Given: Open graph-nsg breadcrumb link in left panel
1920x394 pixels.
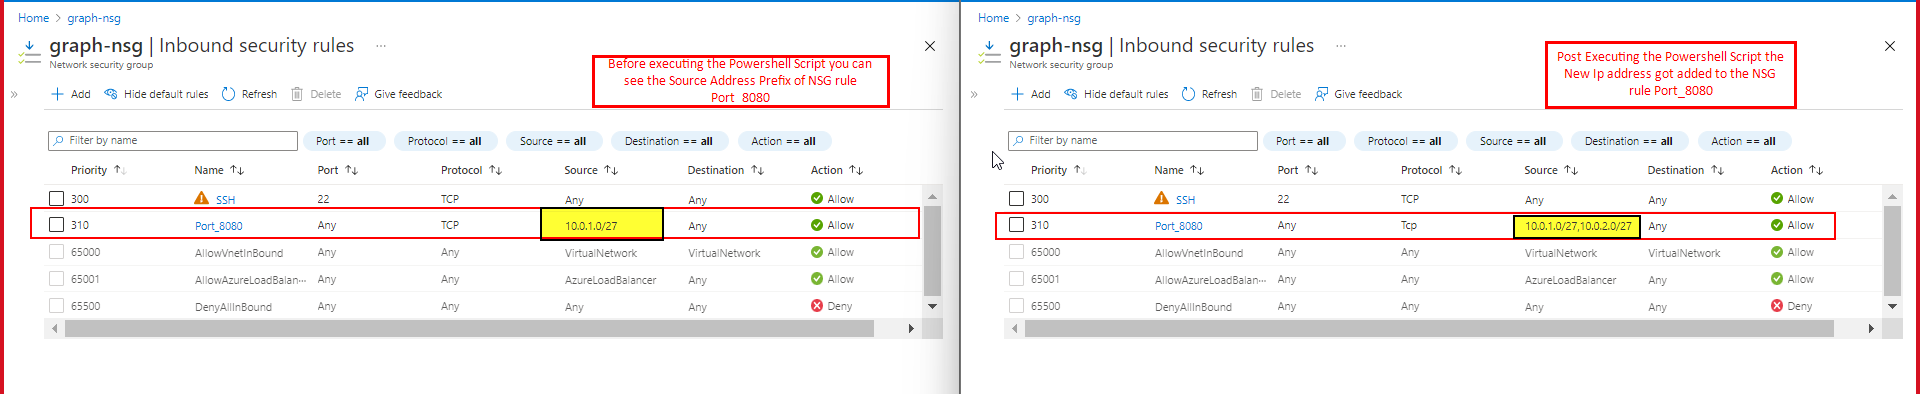Looking at the screenshot, I should pyautogui.click(x=94, y=18).
